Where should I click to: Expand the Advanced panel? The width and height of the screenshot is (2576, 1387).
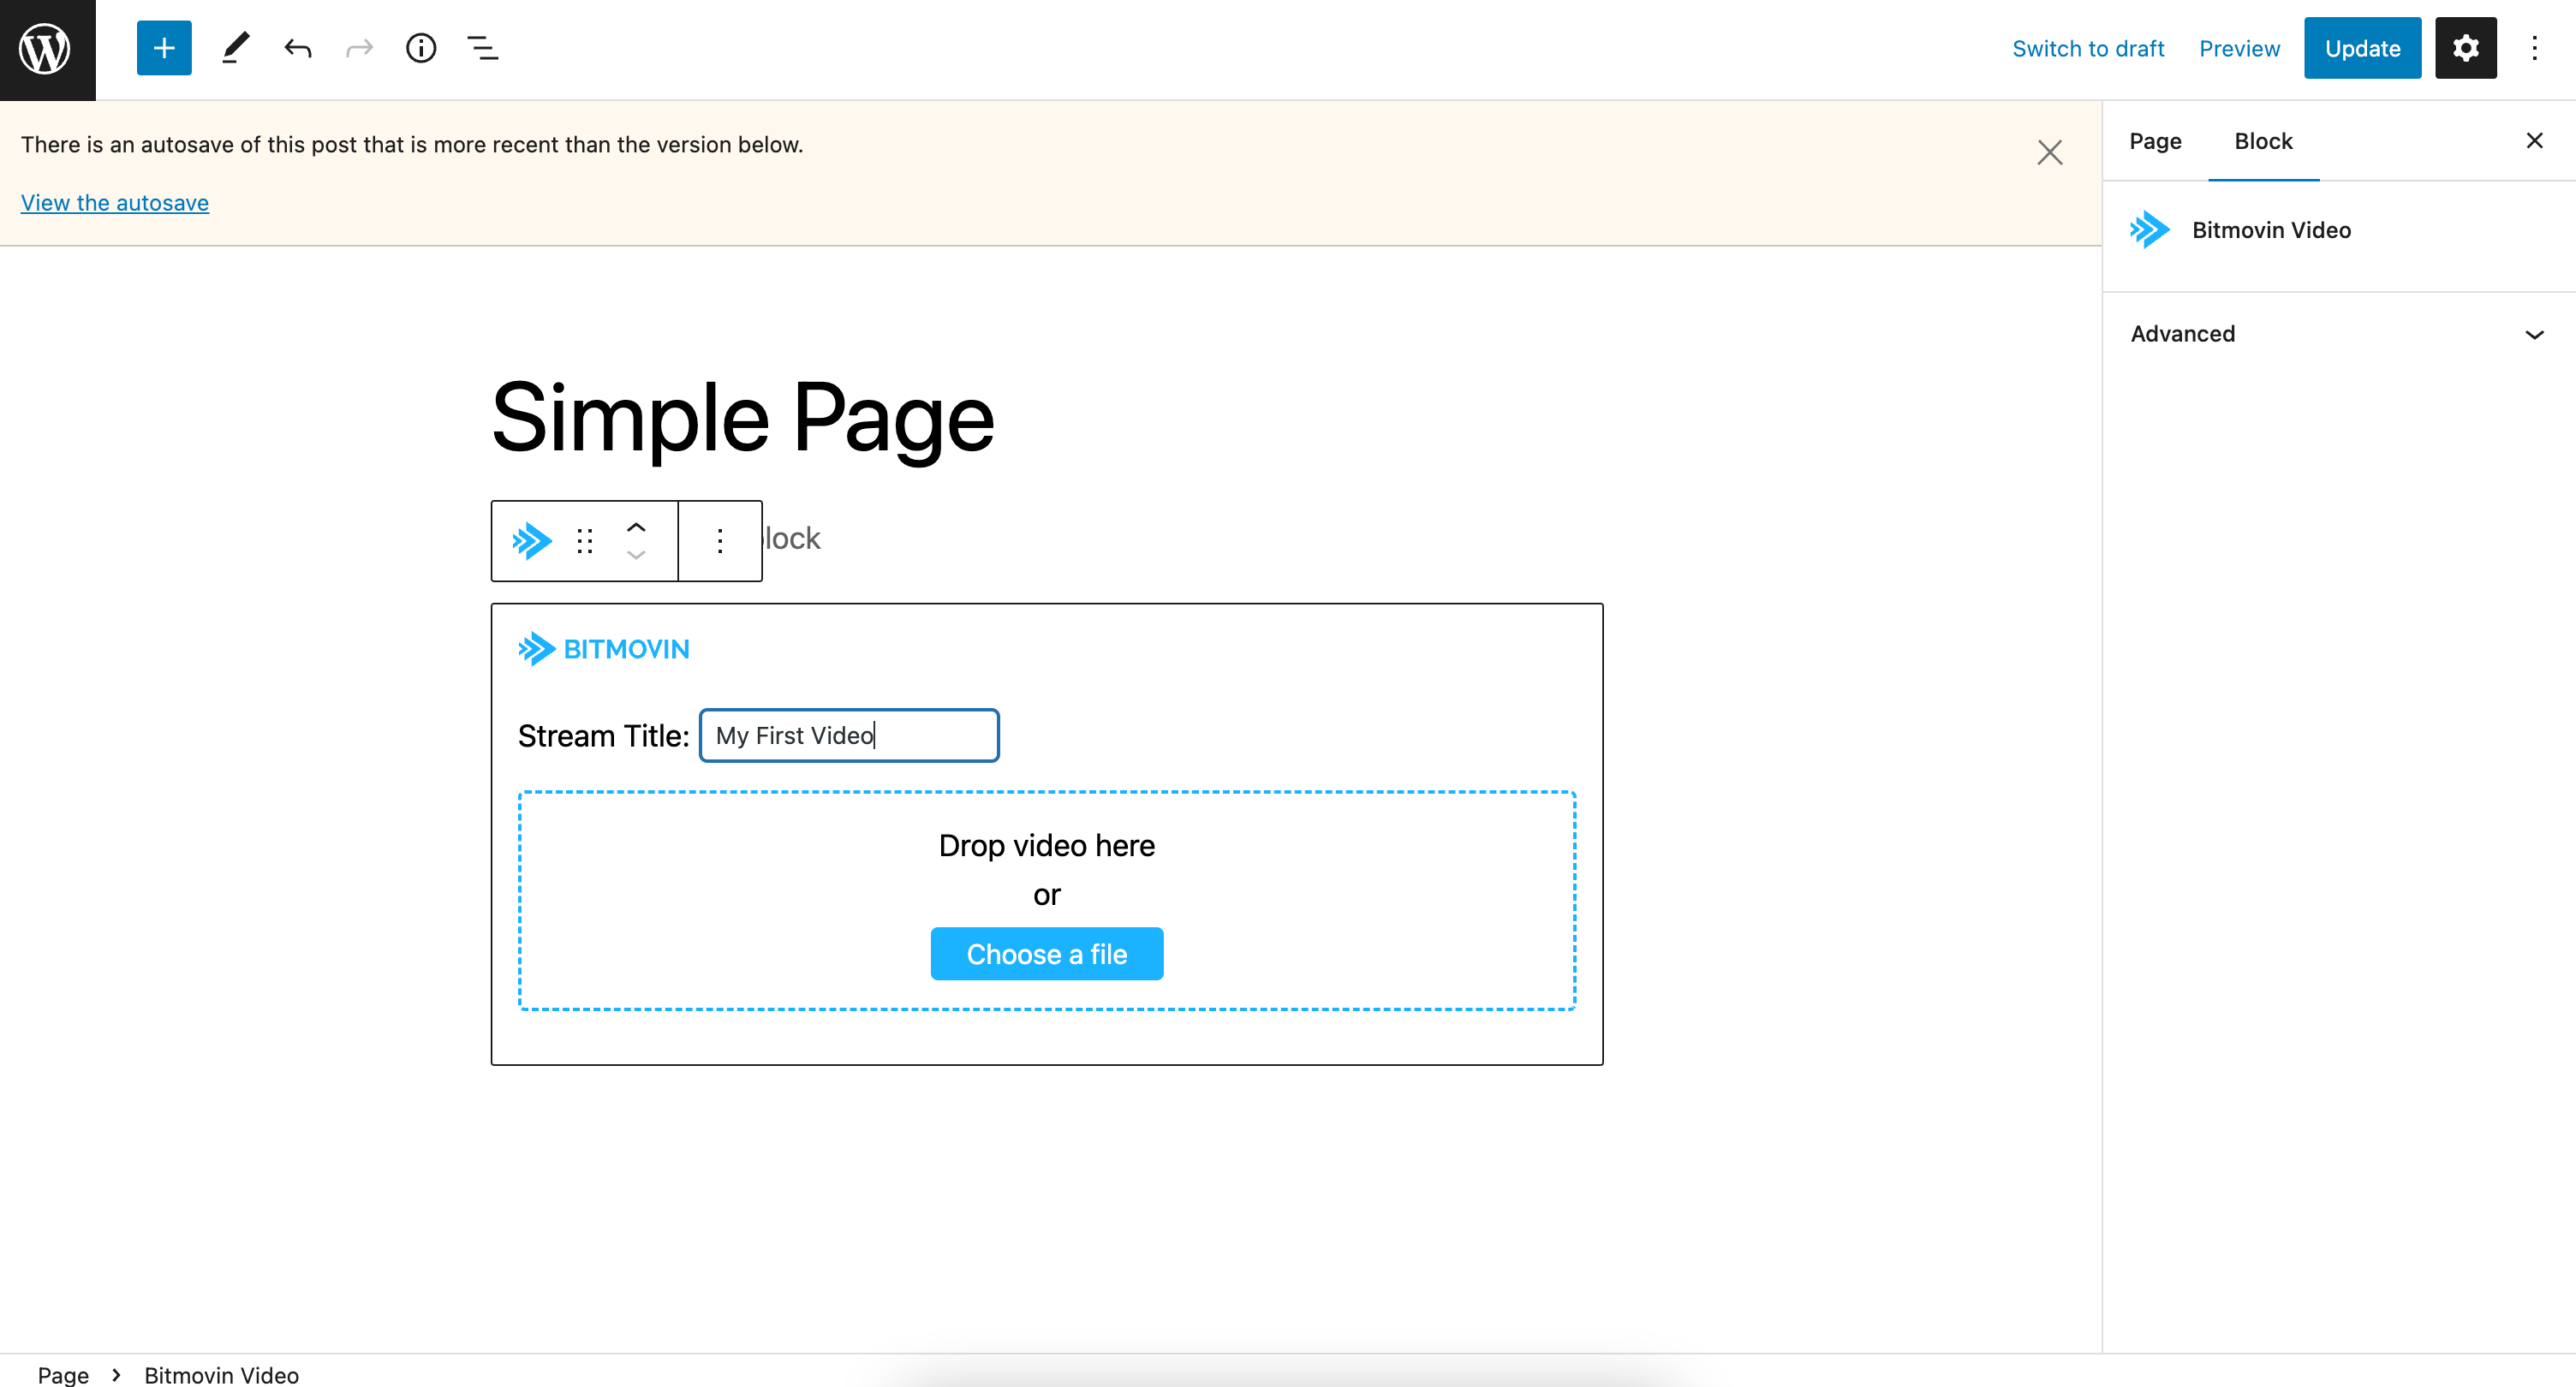click(x=2338, y=334)
